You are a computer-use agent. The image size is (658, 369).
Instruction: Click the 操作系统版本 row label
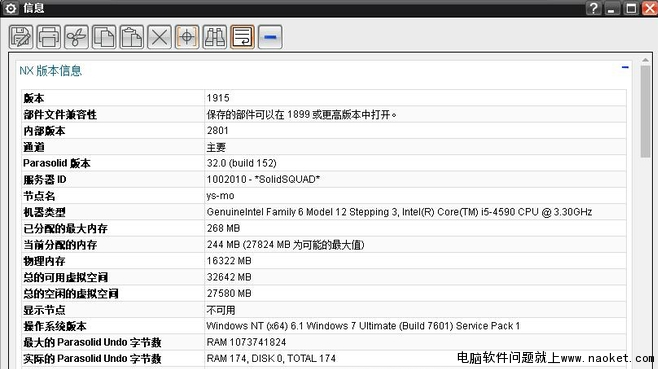(55, 326)
